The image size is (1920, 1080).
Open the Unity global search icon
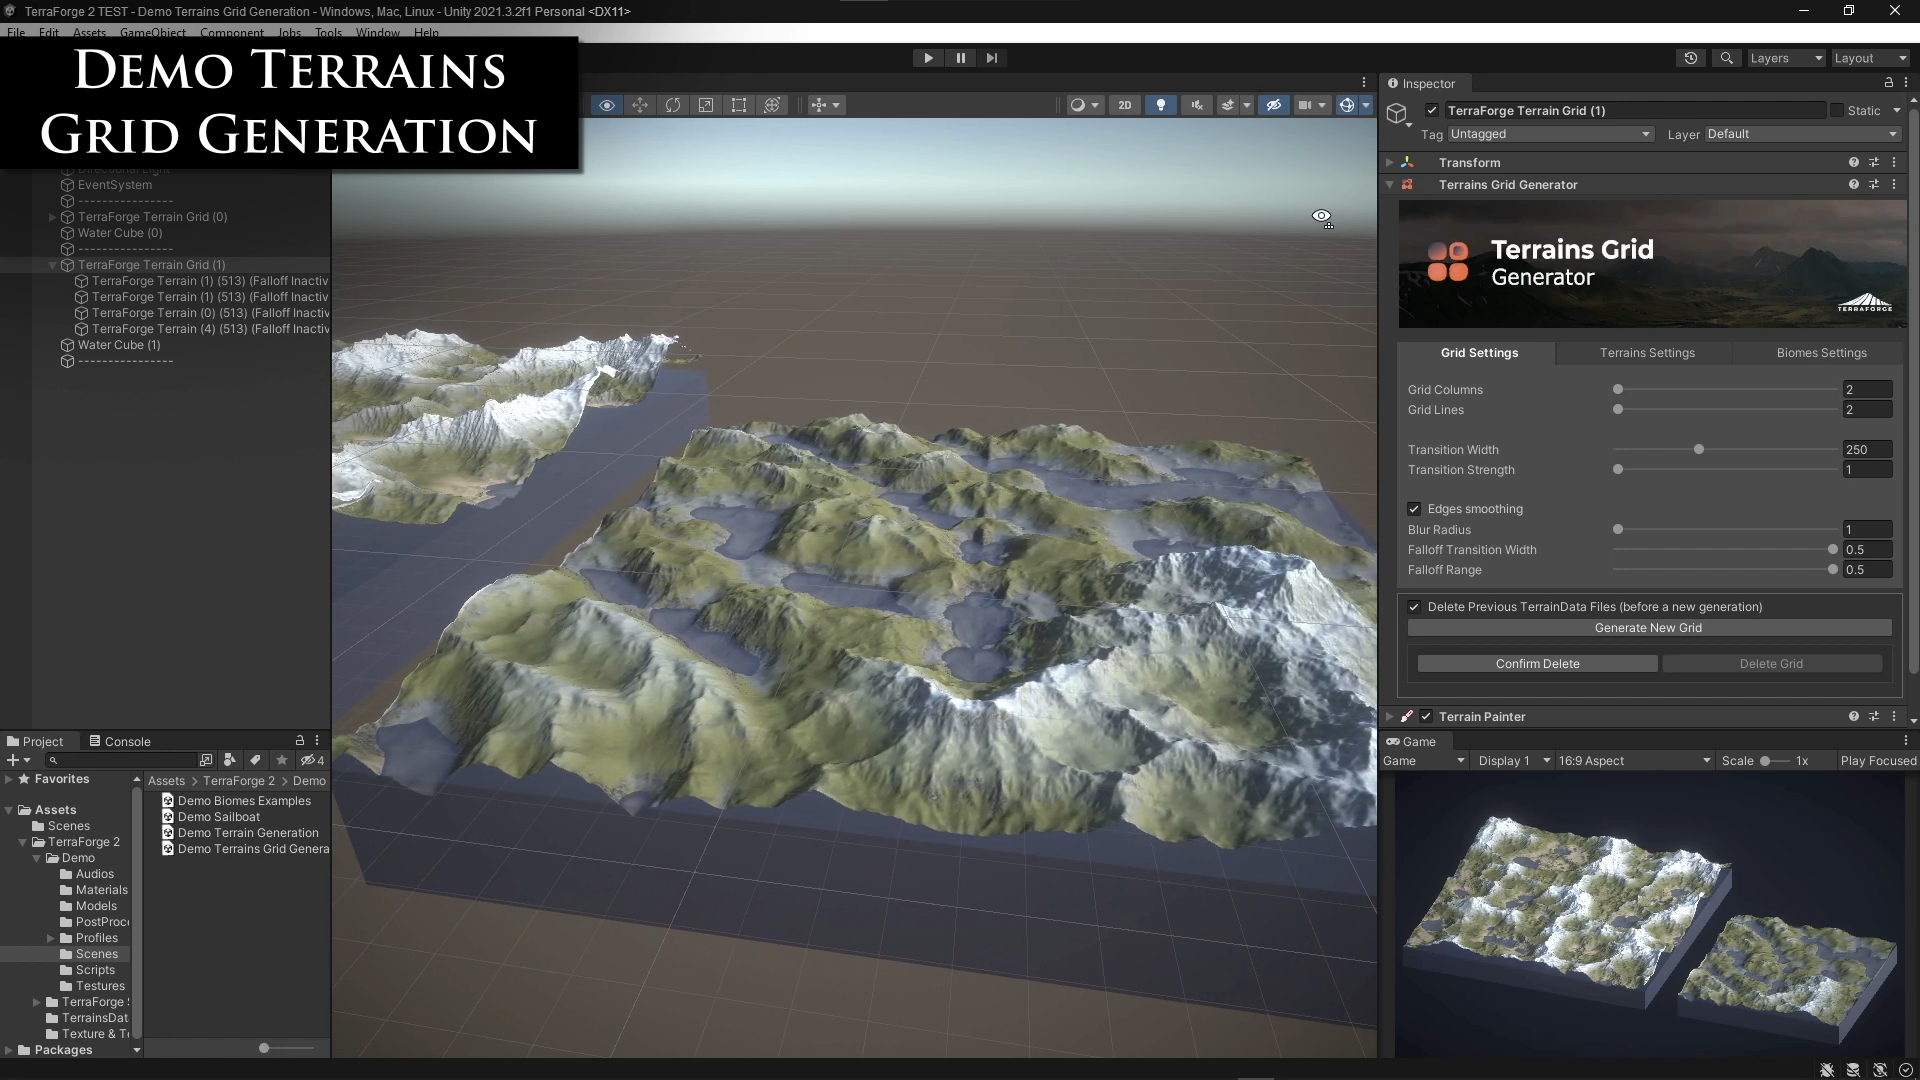pos(1726,58)
